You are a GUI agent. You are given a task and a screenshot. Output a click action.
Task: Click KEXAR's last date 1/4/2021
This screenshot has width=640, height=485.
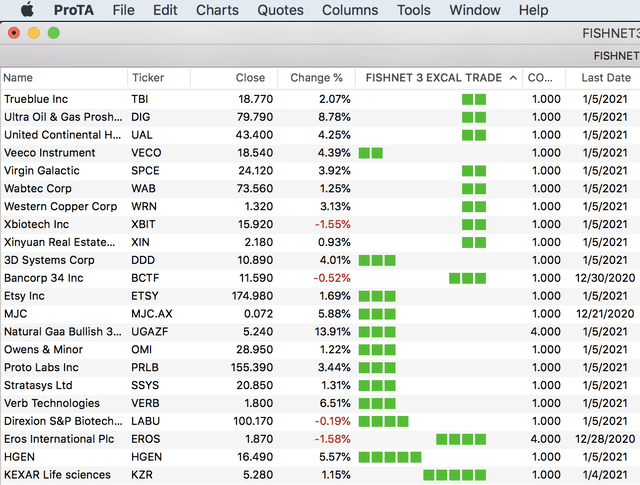point(605,475)
